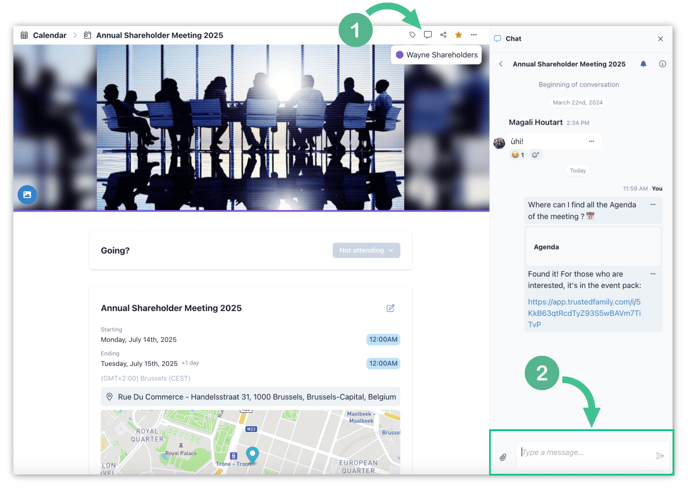
Task: Click the edit event pencil icon
Action: (x=390, y=308)
